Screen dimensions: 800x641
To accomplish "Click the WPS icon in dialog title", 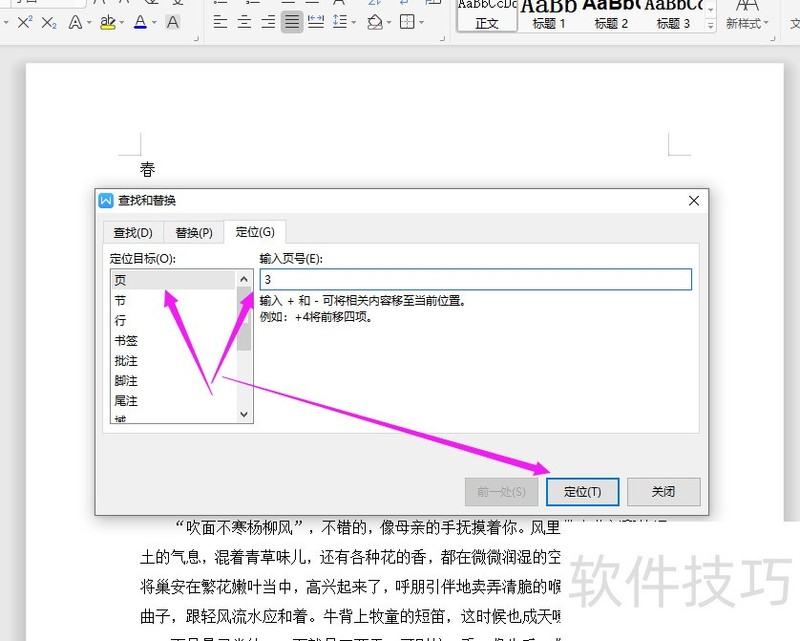I will pos(106,201).
